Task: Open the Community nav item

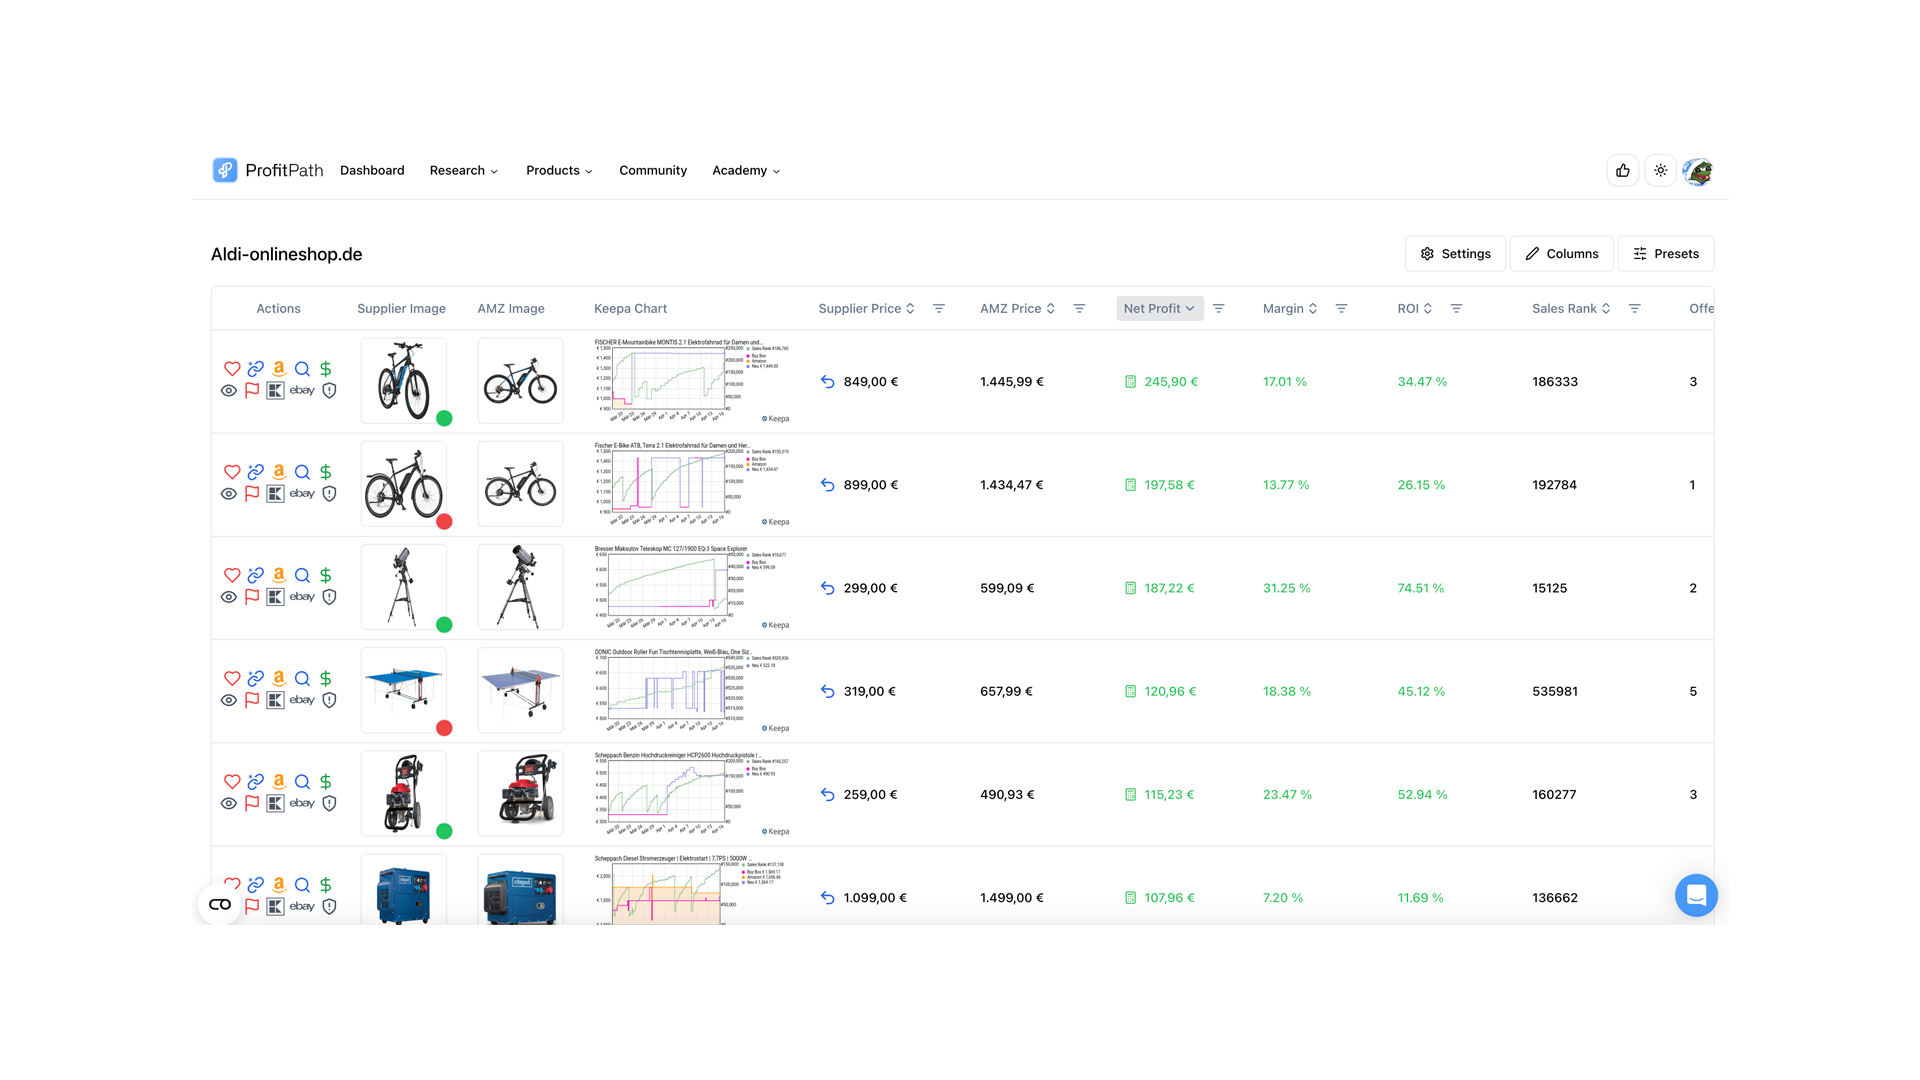Action: pos(653,171)
